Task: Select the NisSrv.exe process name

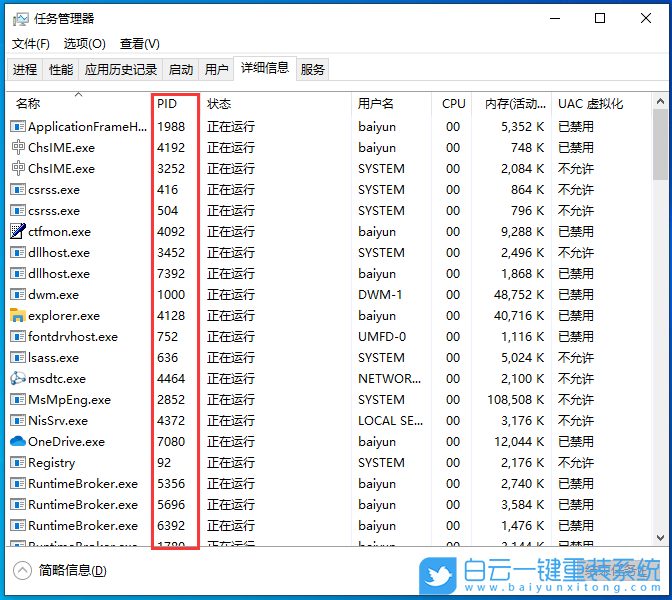Action: click(x=58, y=421)
